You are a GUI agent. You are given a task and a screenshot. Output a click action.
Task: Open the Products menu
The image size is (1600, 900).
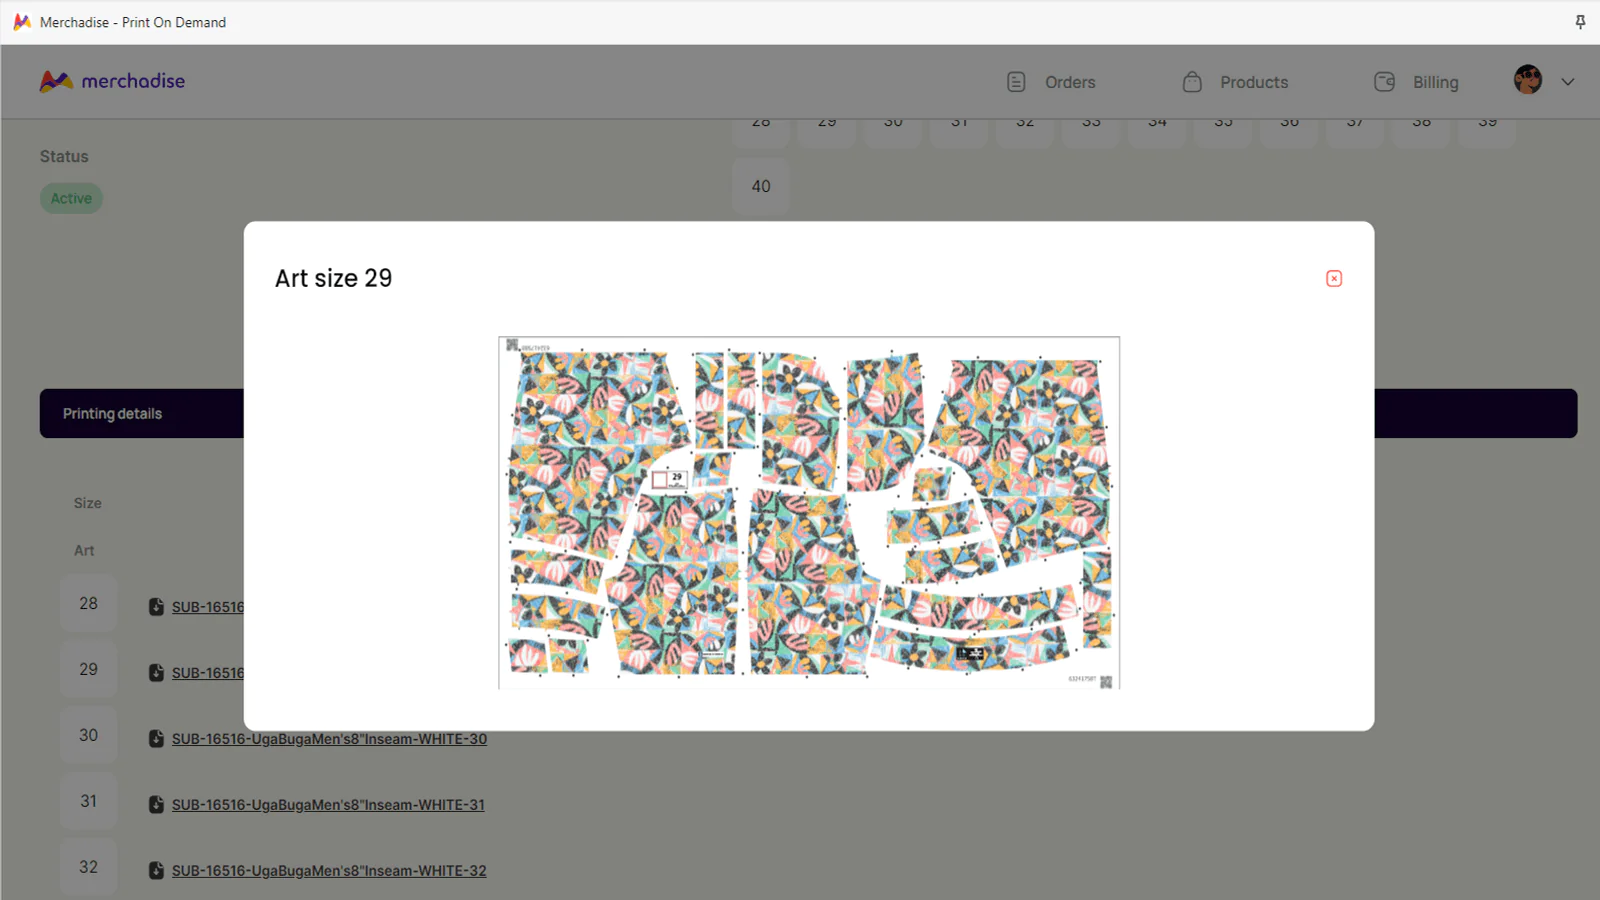click(x=1253, y=82)
